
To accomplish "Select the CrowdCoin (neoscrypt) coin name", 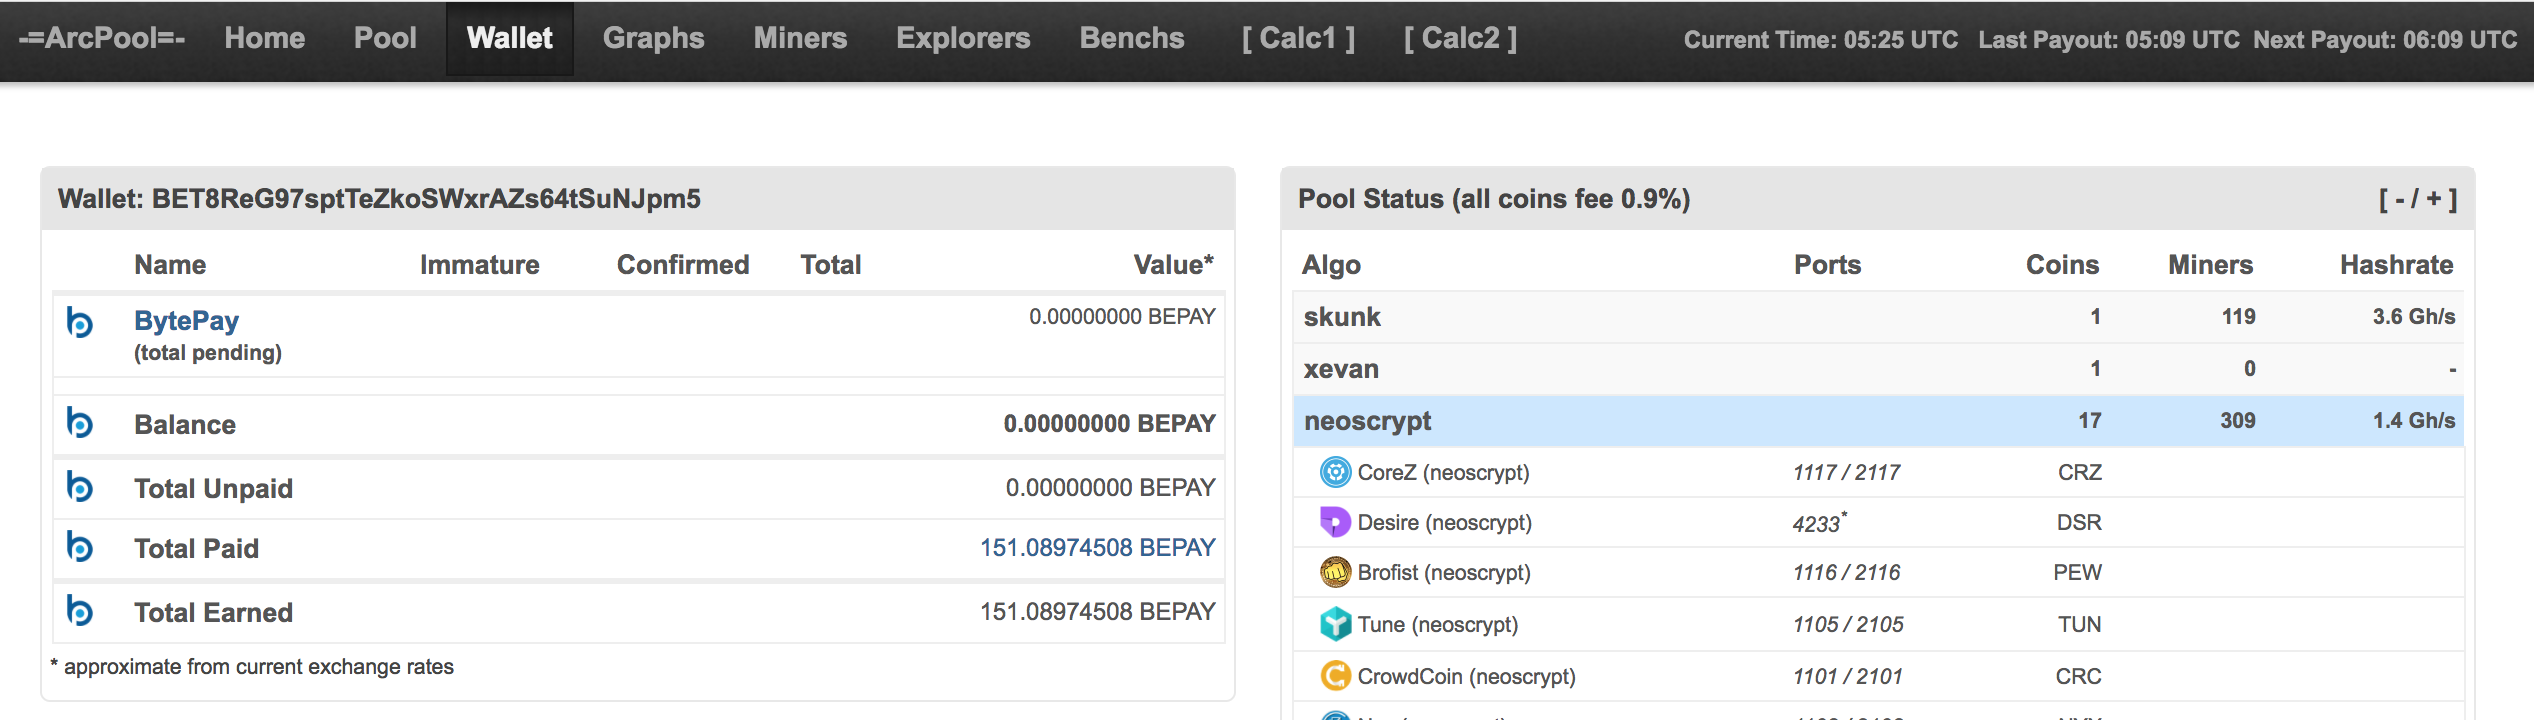I will click(1466, 676).
